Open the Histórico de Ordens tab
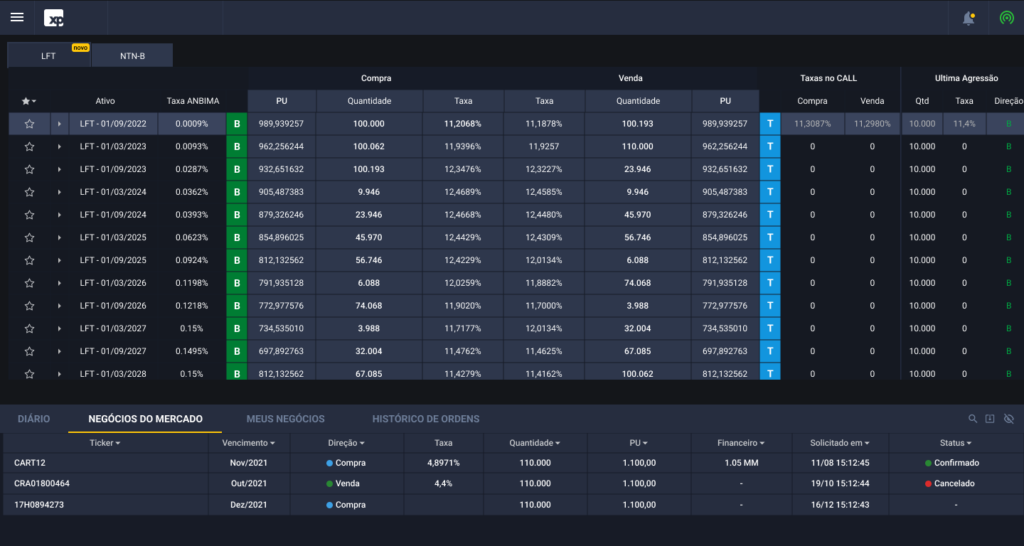Viewport: 1024px width, 546px height. tap(425, 419)
